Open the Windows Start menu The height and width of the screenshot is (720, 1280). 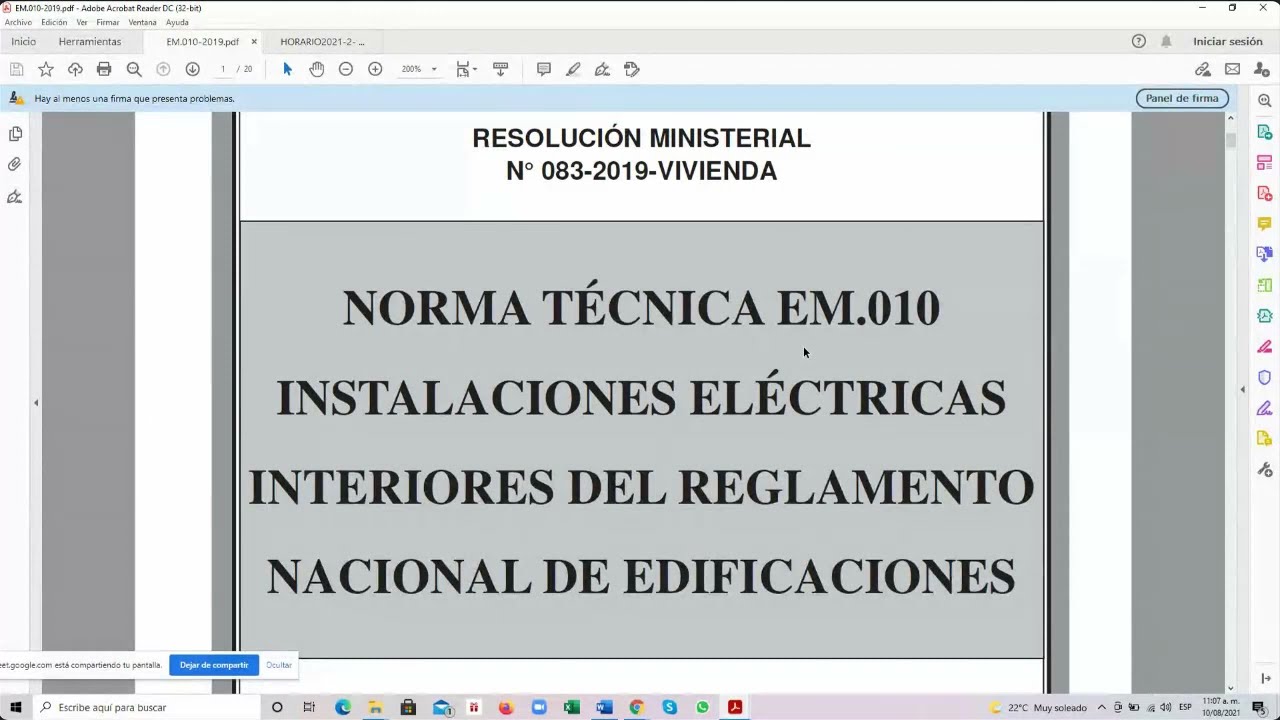[15, 707]
